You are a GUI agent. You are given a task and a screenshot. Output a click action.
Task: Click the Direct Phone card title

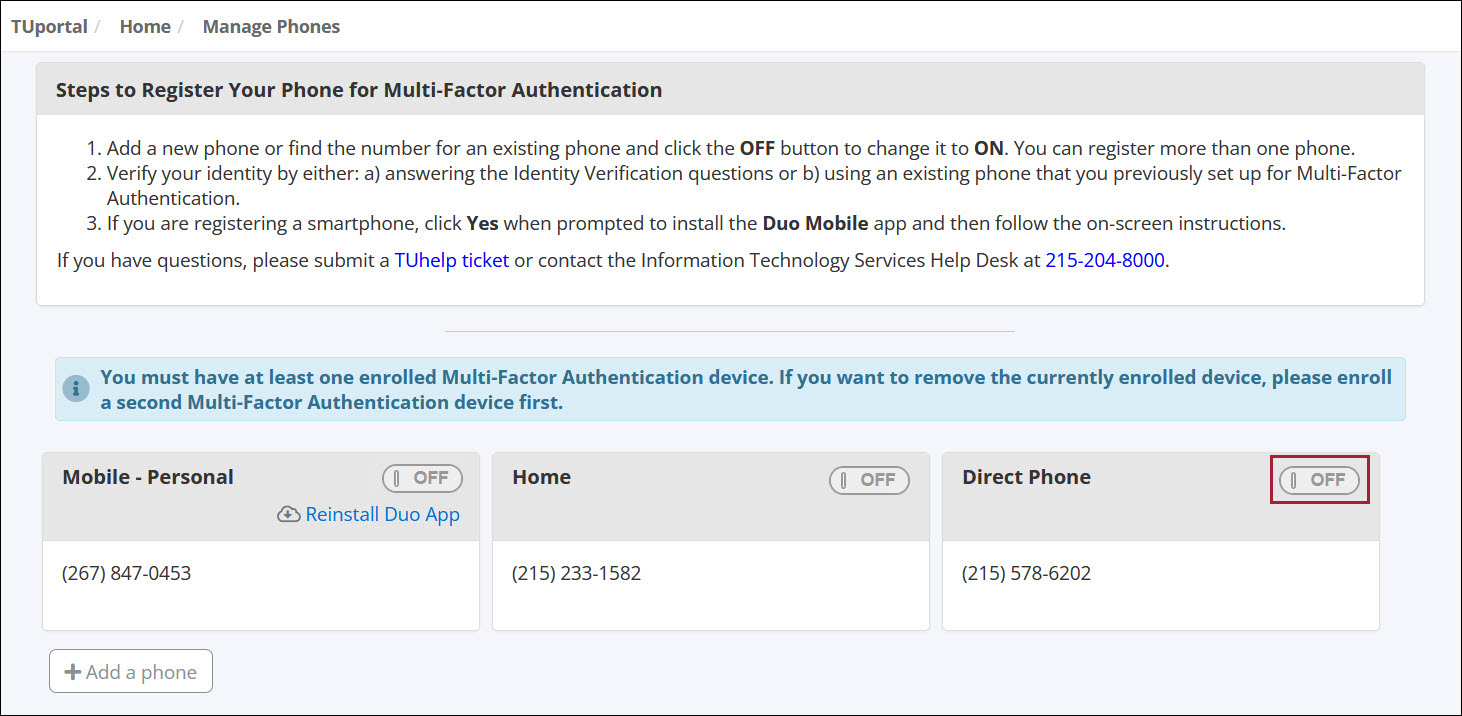point(1026,477)
